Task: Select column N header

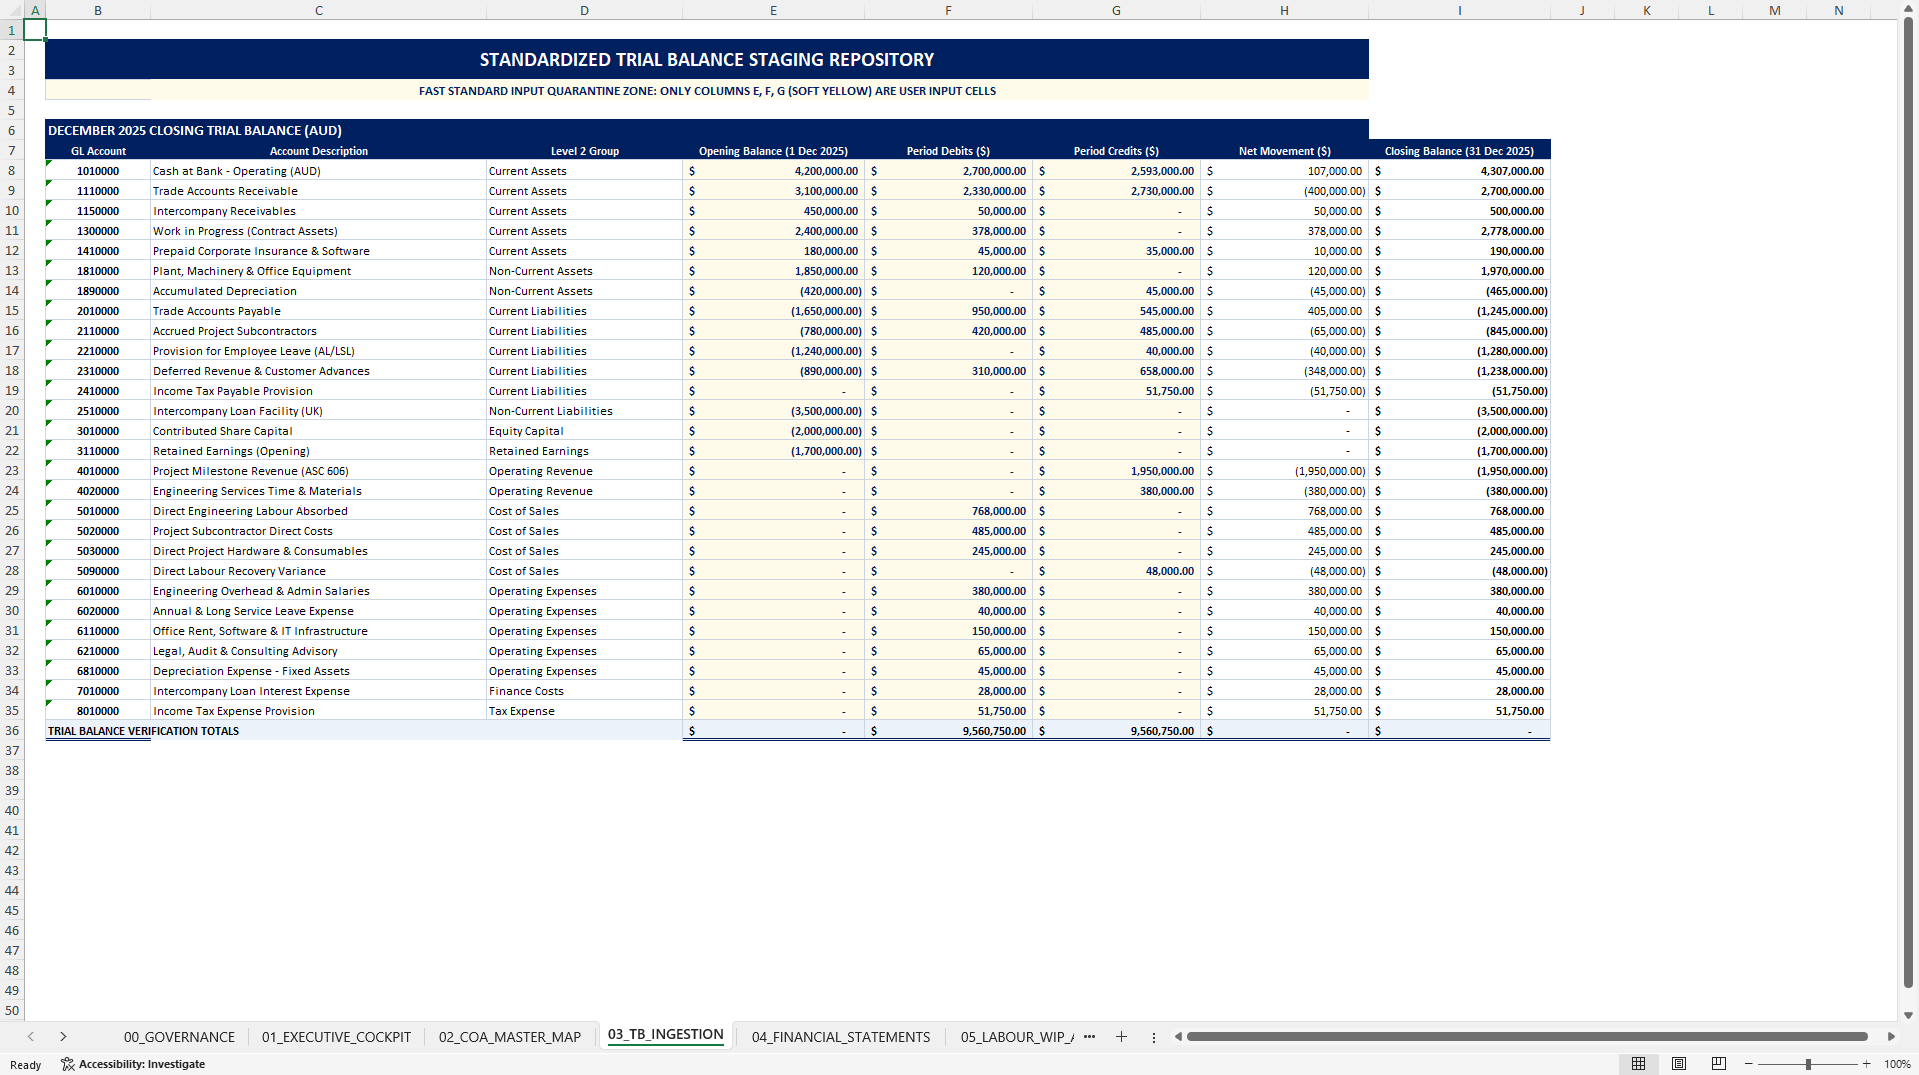Action: click(1838, 10)
